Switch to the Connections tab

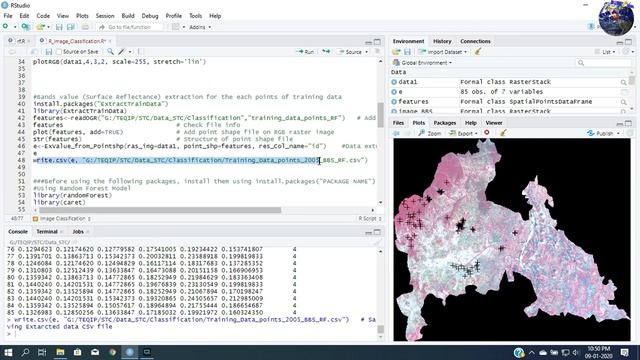click(x=475, y=41)
